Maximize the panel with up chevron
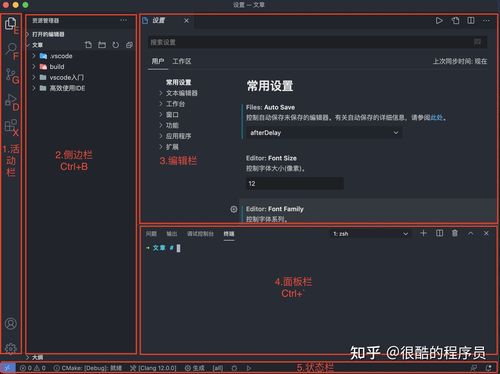 470,233
